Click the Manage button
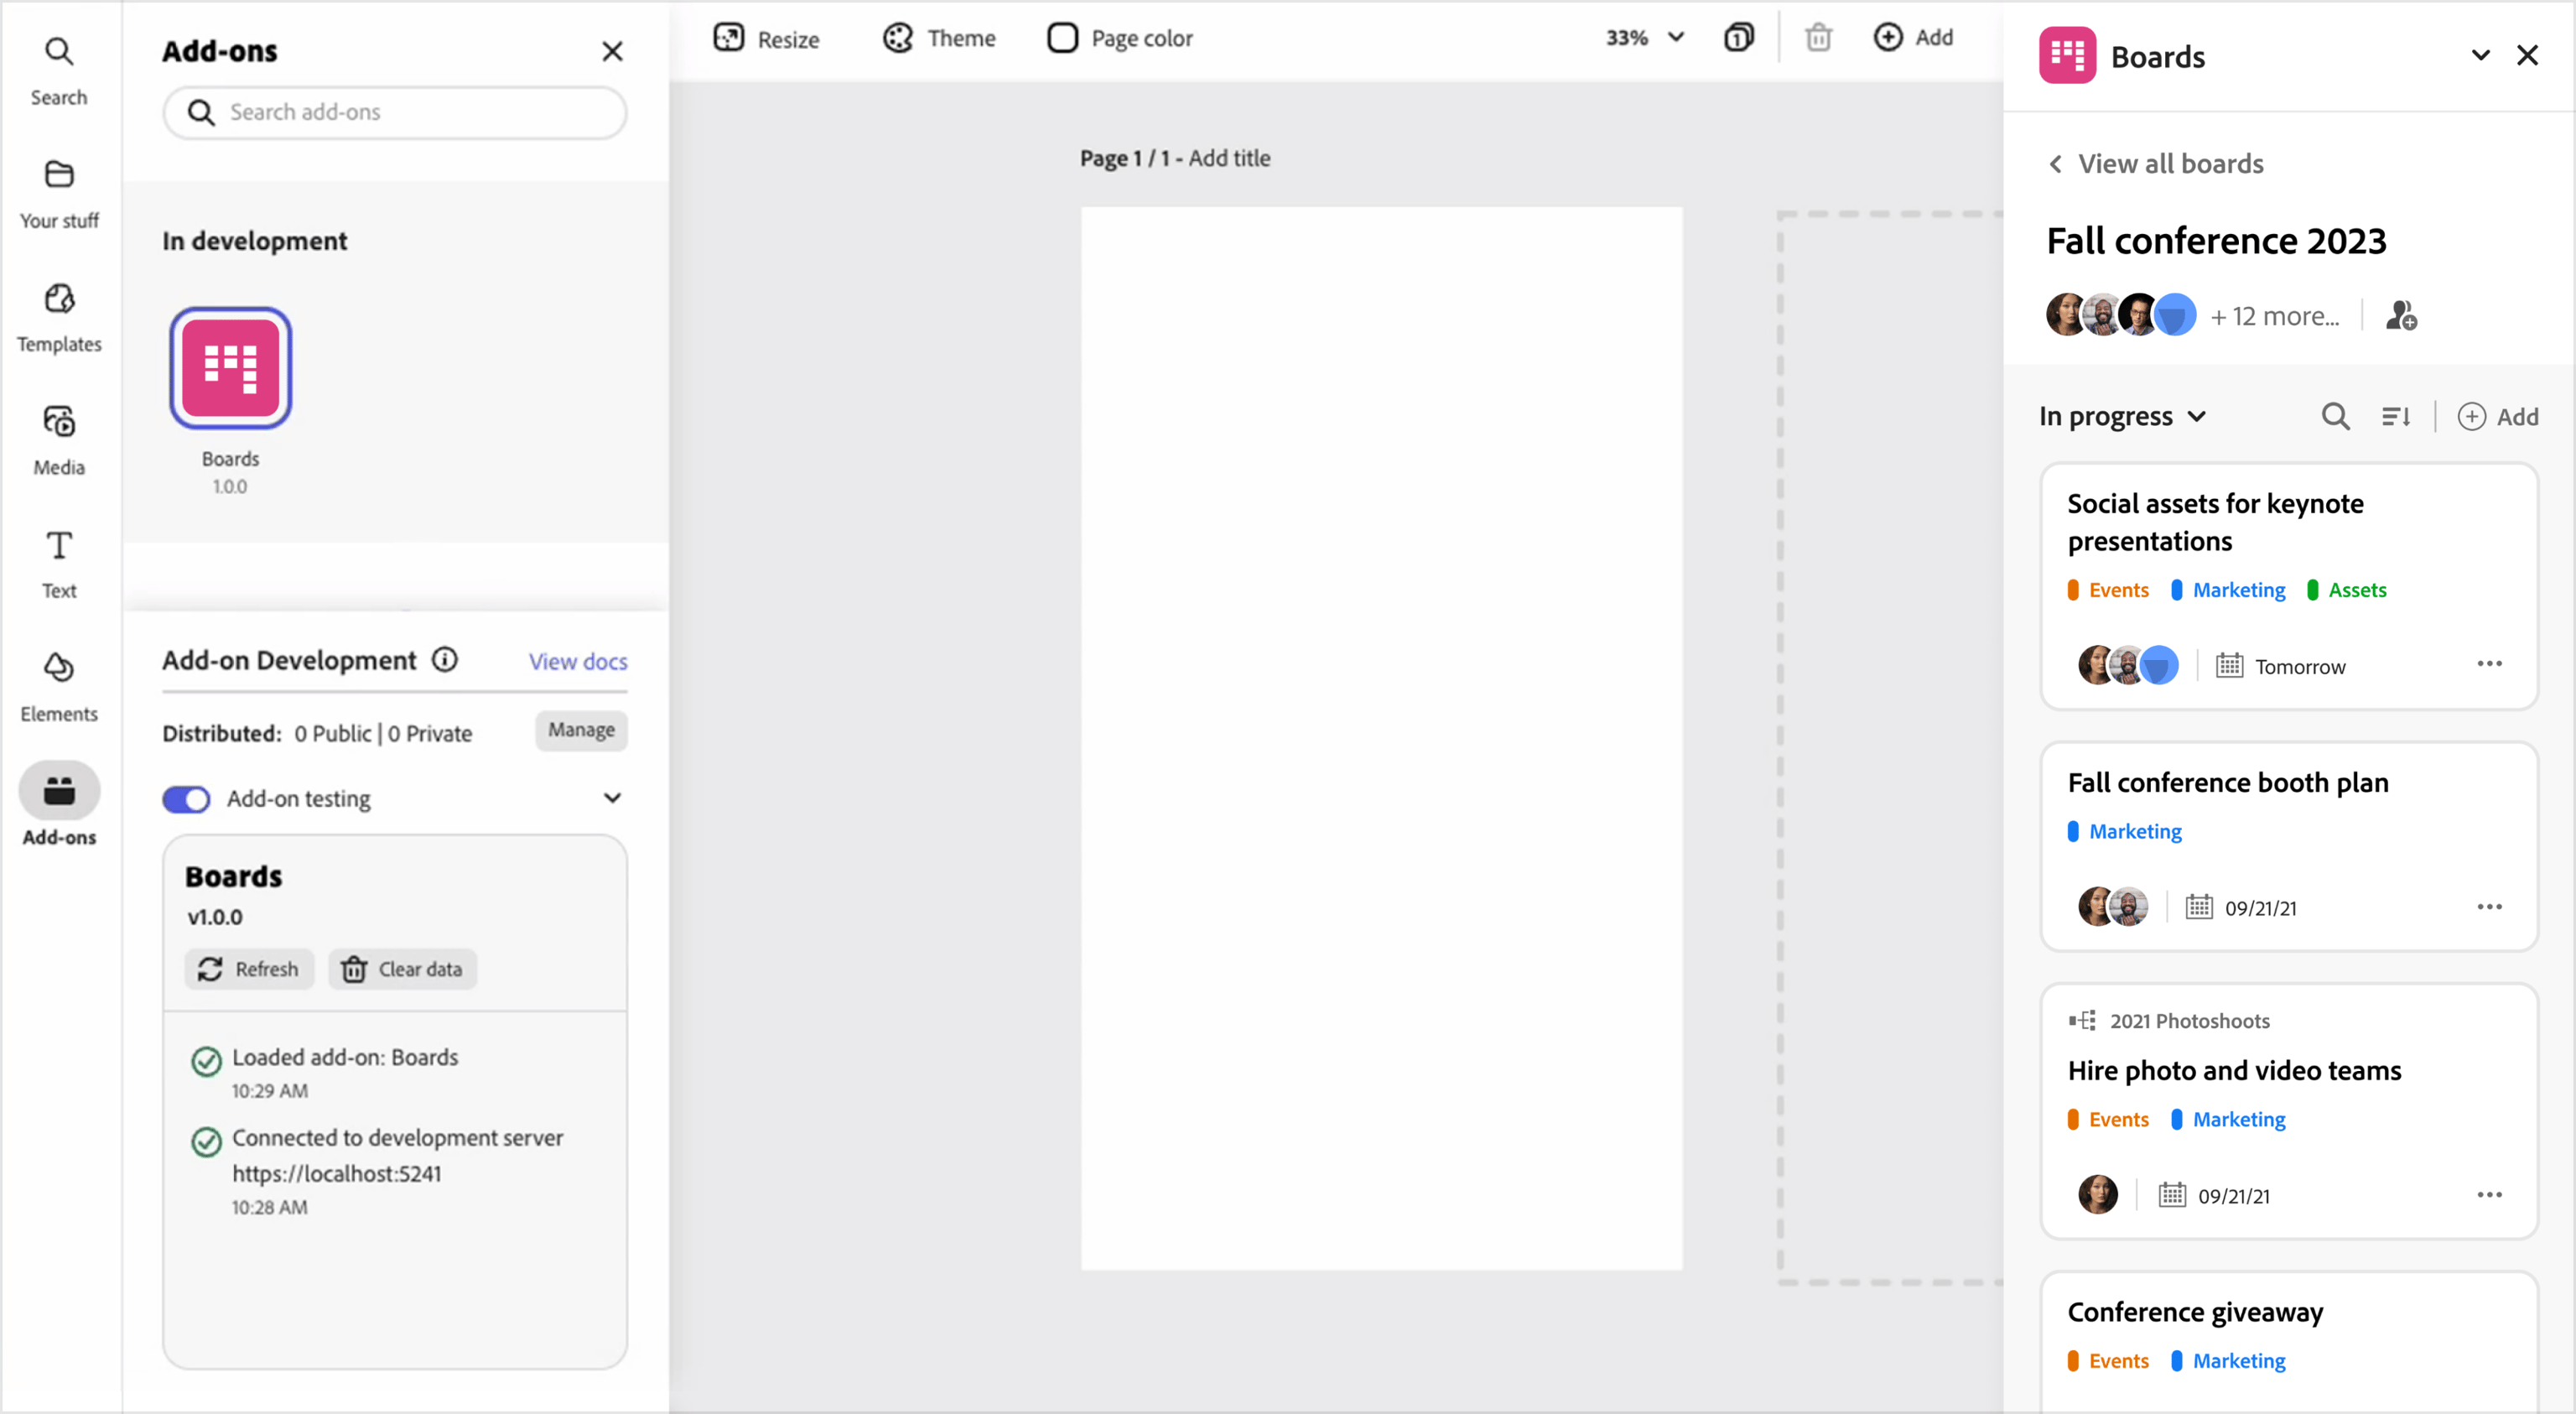 click(581, 731)
